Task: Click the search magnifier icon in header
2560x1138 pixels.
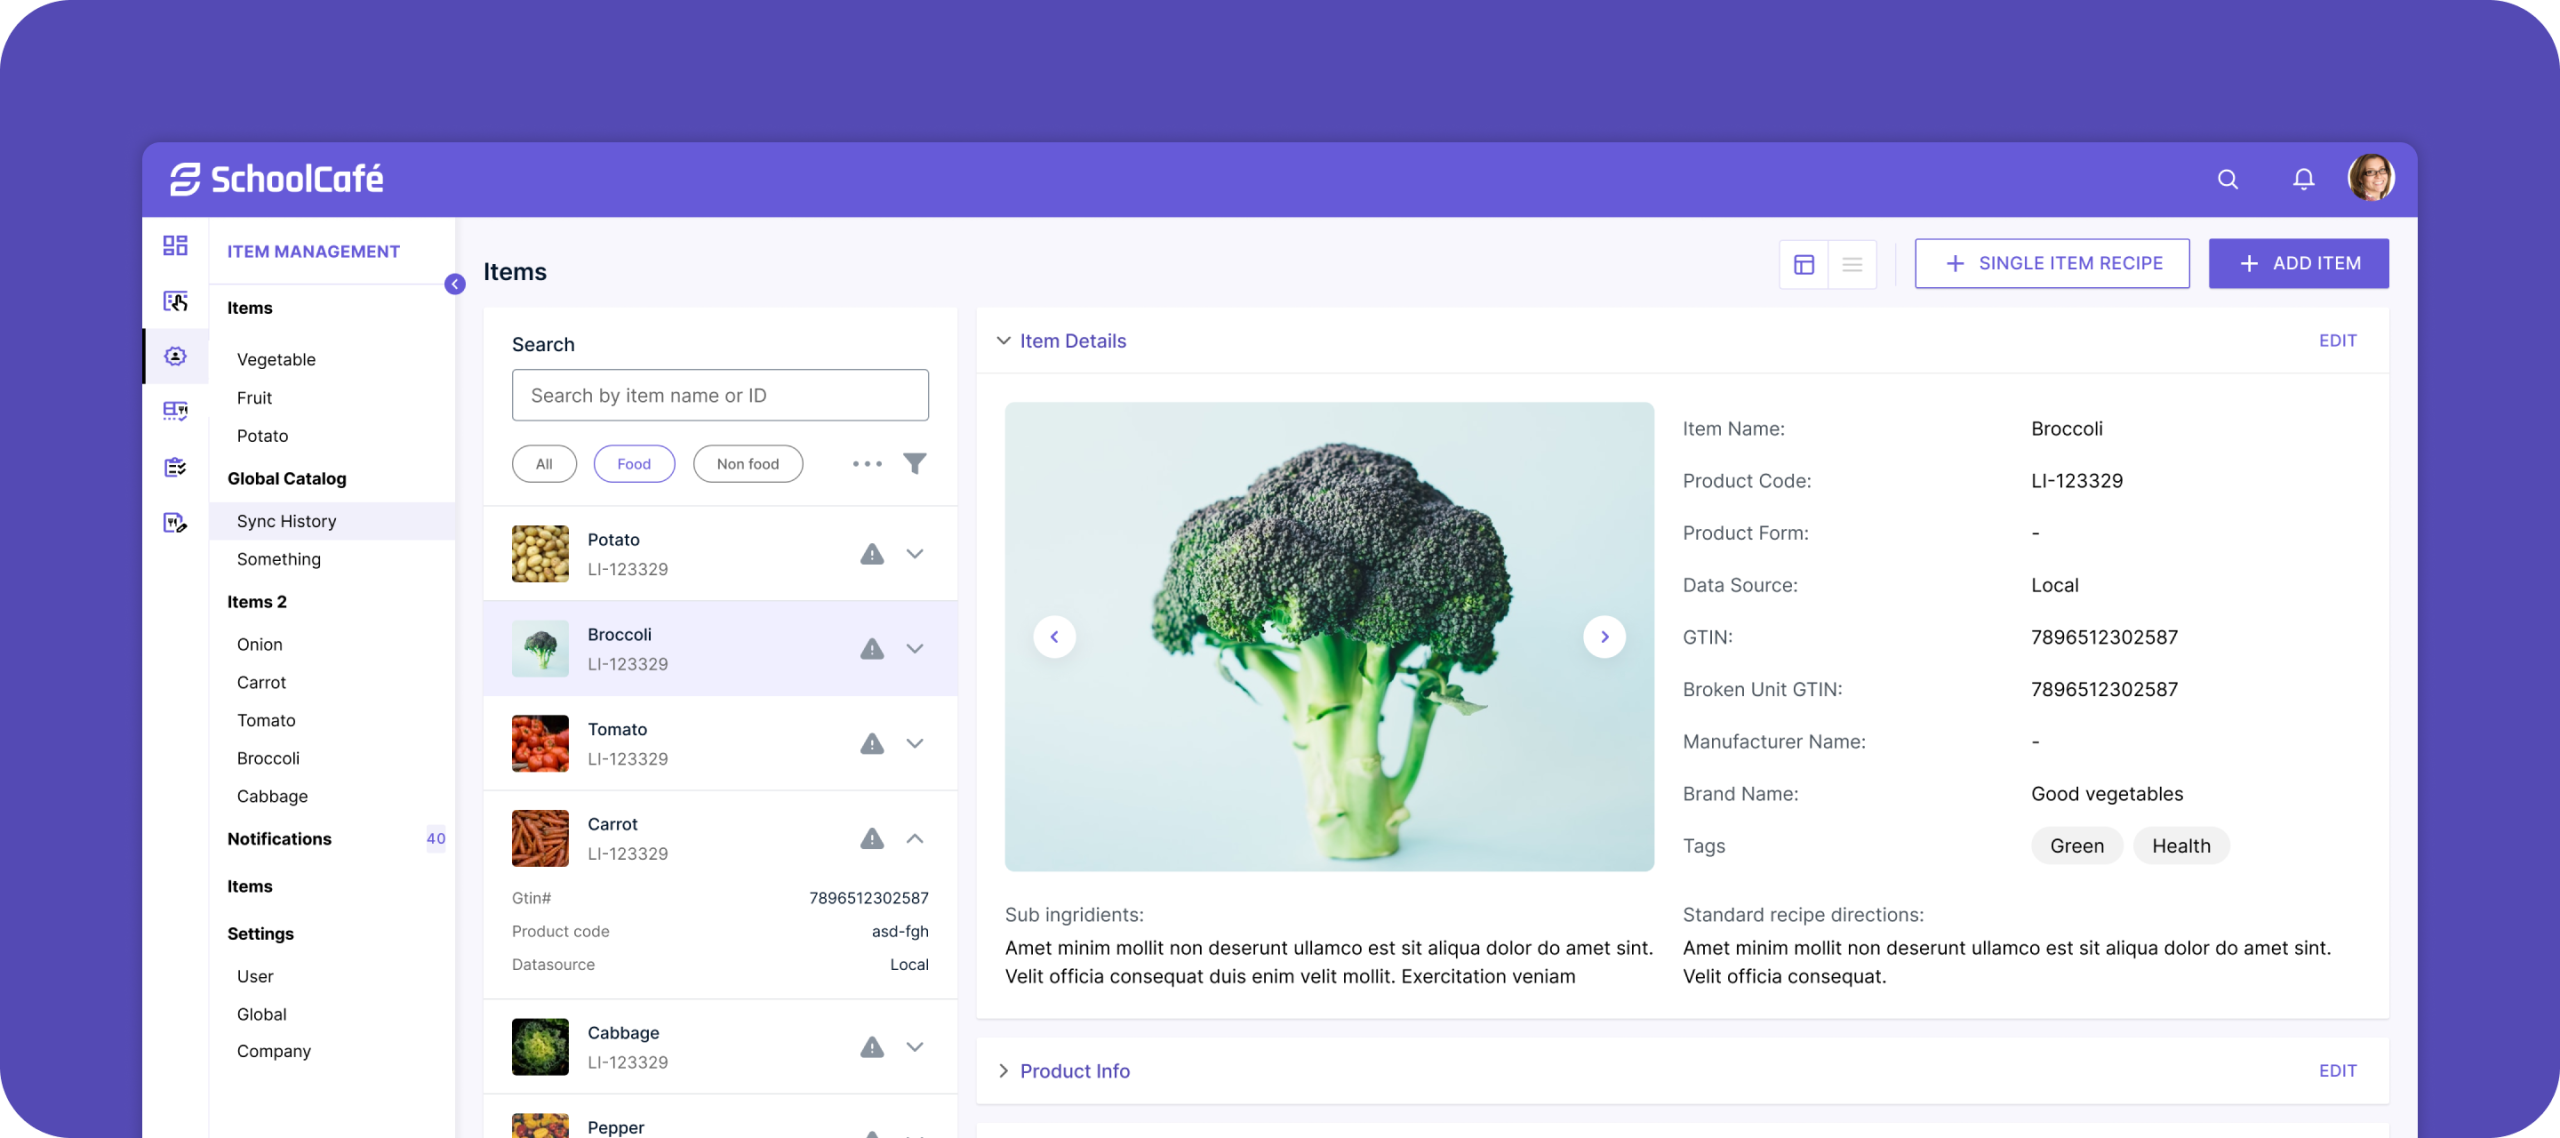Action: [2227, 179]
